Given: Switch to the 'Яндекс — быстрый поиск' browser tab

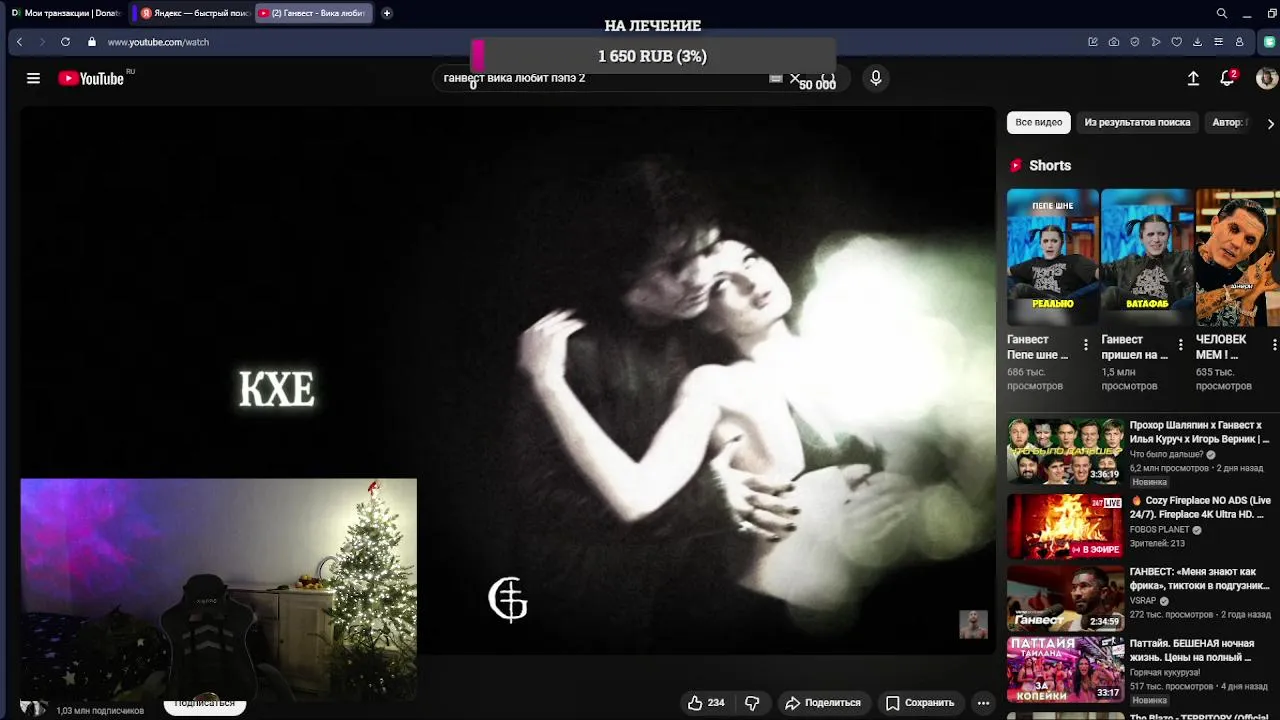Looking at the screenshot, I should pos(194,13).
